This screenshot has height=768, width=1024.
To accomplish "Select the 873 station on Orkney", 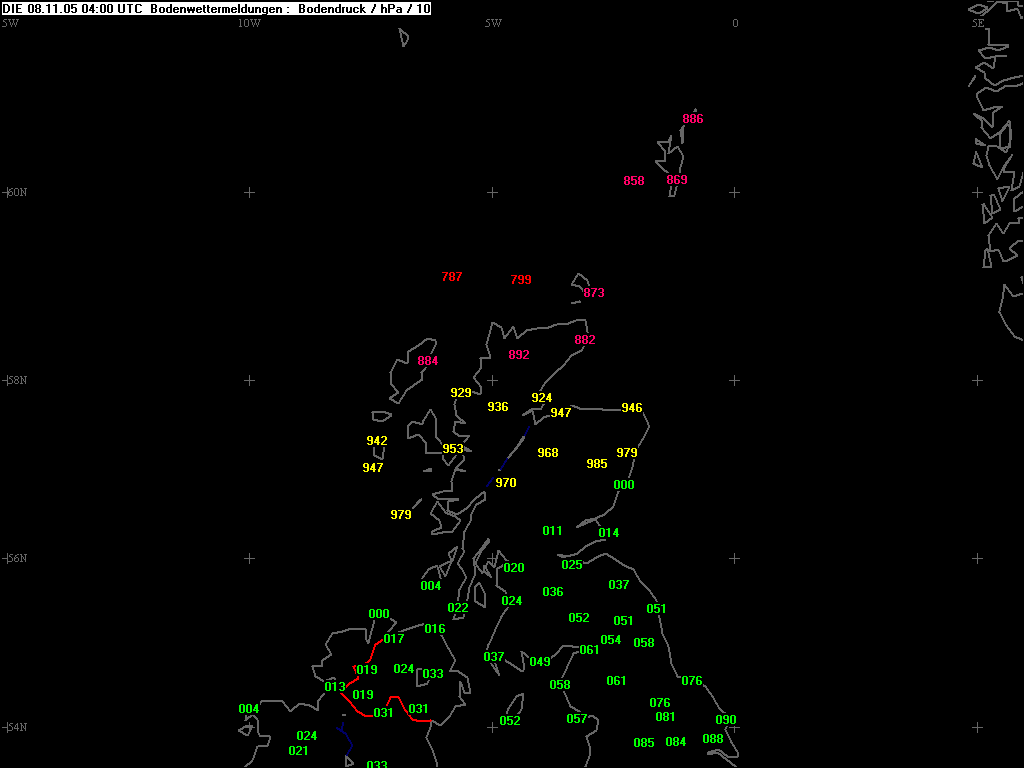I will click(594, 293).
